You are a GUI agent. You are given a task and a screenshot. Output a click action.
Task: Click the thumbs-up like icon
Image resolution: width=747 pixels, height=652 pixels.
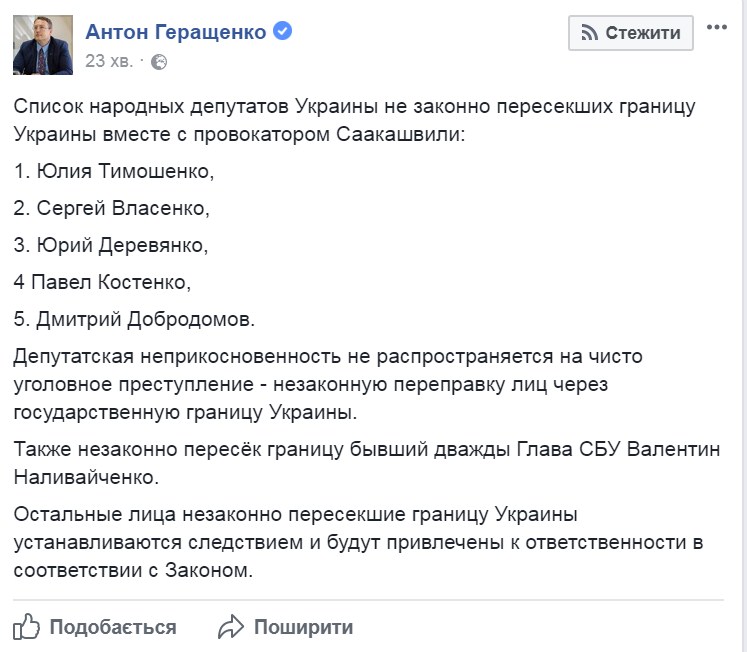coord(26,626)
